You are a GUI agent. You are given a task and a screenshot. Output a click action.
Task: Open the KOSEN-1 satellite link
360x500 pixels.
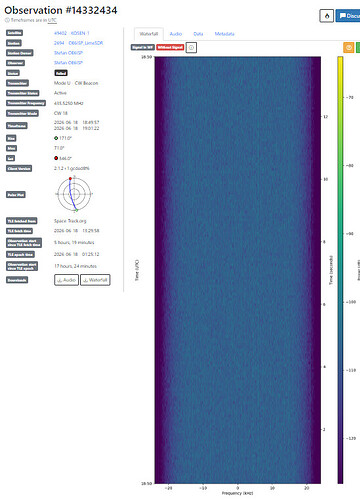coord(71,33)
